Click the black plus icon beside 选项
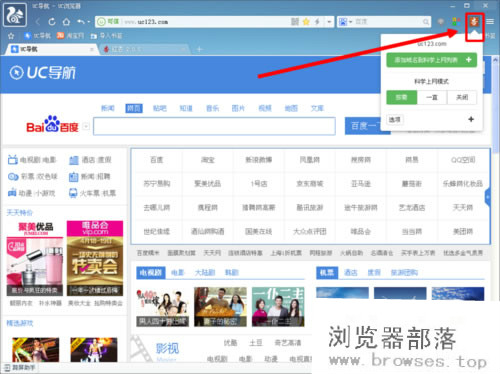Viewport: 500px width, 374px height. pyautogui.click(x=471, y=119)
